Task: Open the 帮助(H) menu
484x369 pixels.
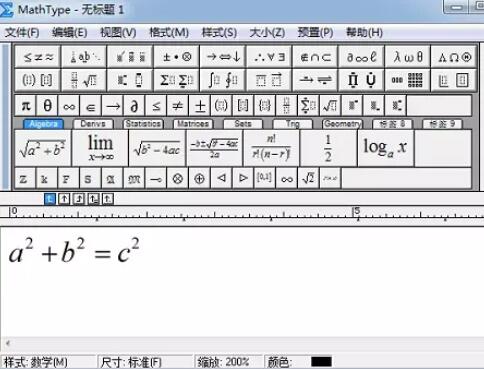Action: pos(364,32)
